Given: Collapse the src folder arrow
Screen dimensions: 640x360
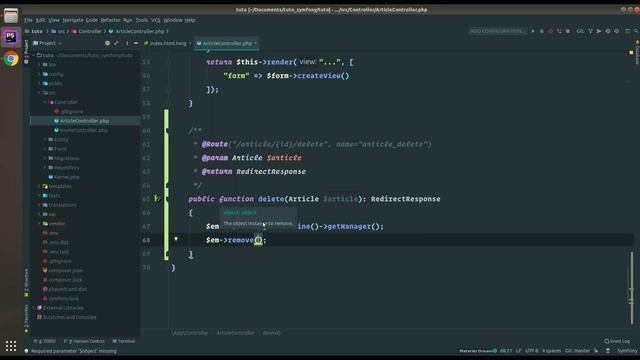Looking at the screenshot, I should pyautogui.click(x=40, y=93).
